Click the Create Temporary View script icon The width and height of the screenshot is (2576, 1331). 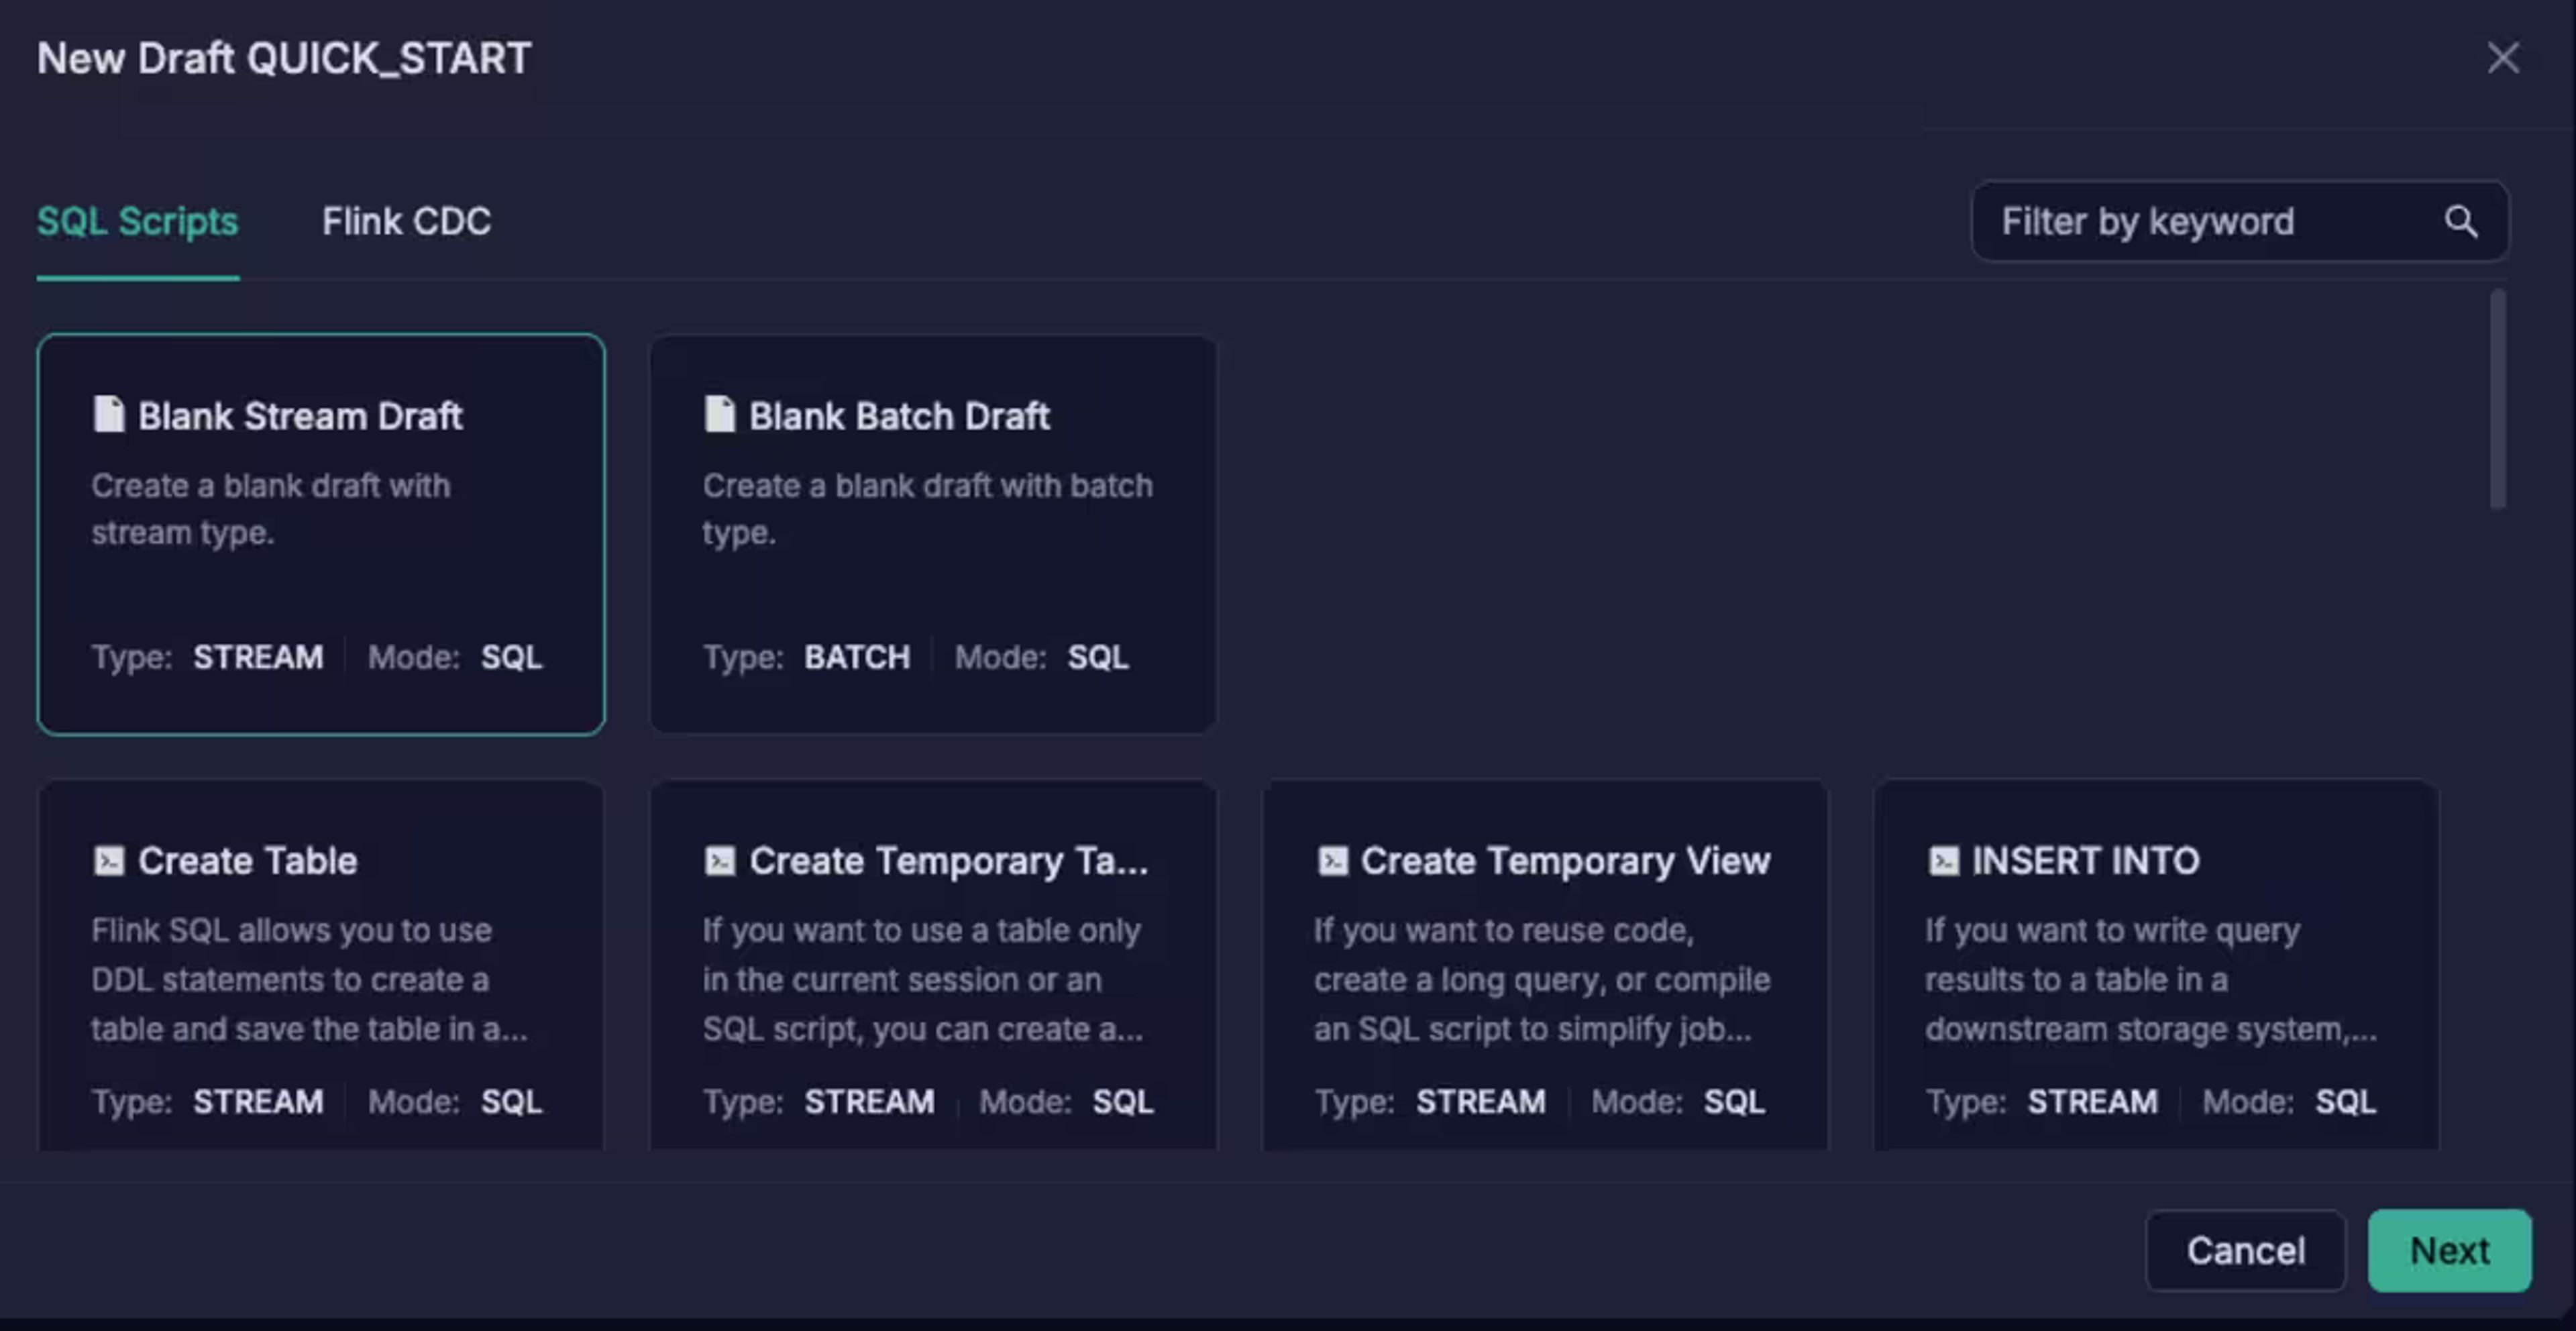[x=1331, y=861]
